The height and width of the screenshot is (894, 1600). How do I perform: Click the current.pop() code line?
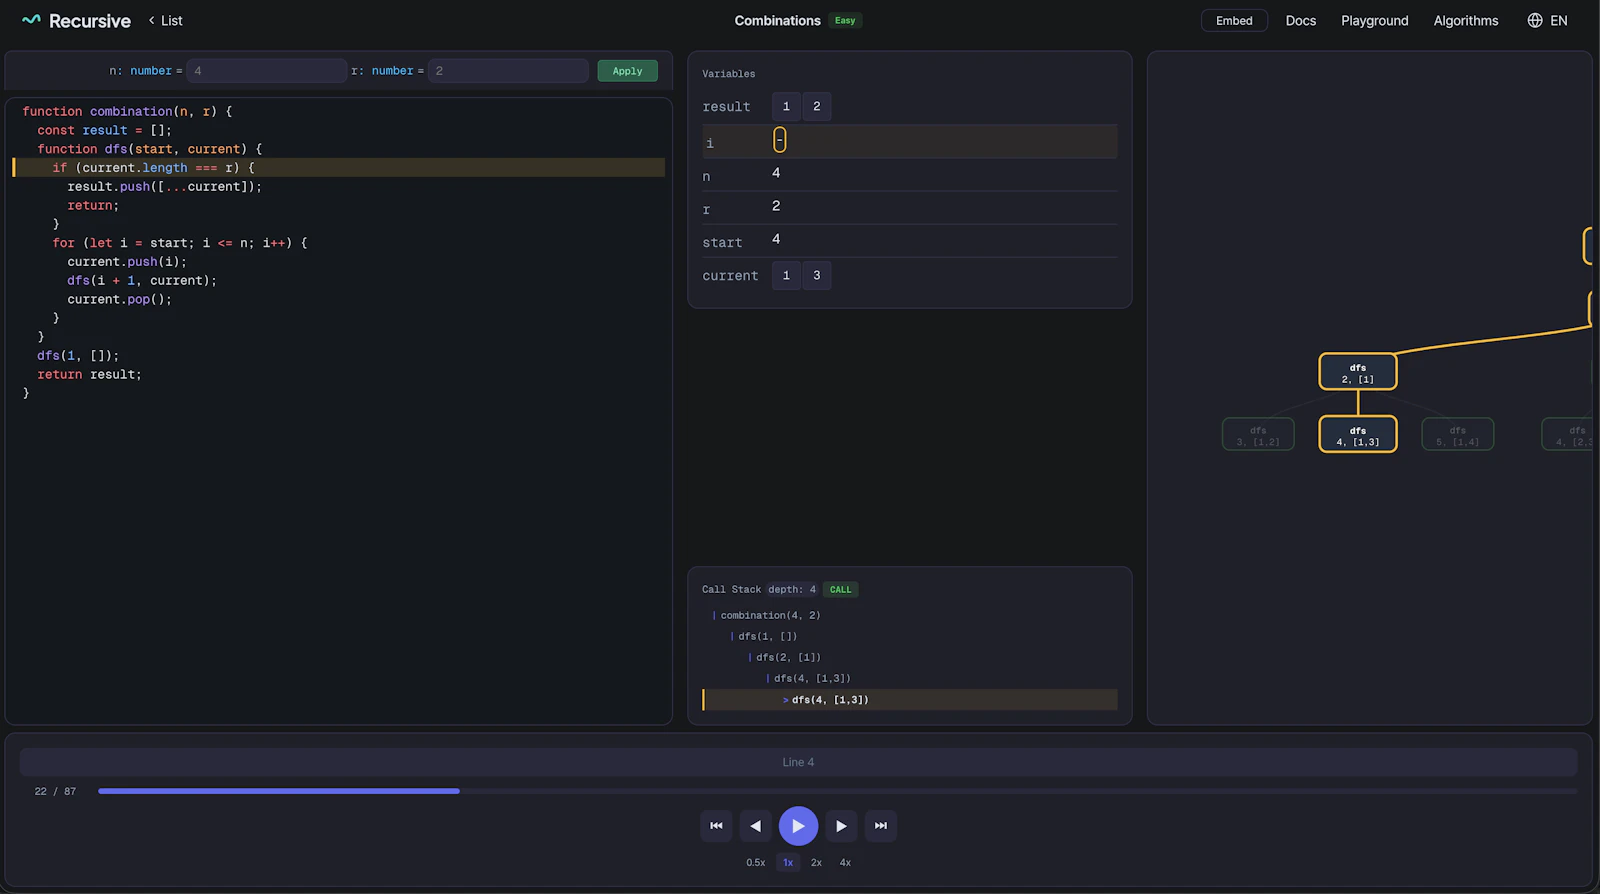pos(120,299)
